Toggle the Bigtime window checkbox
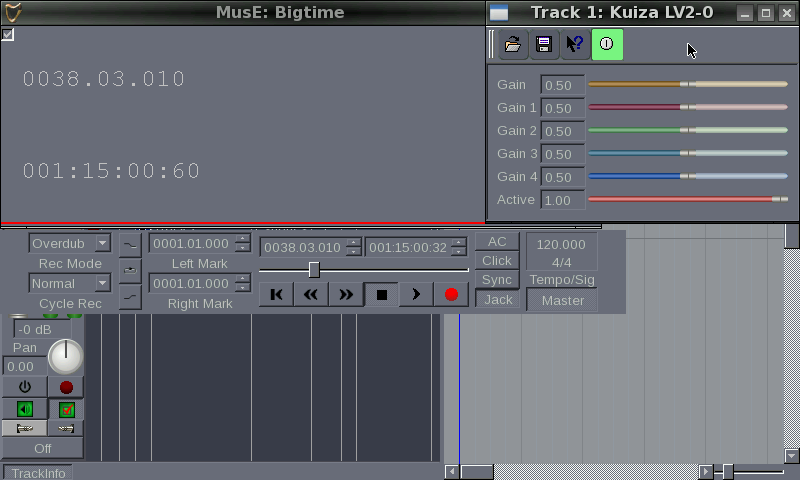800x480 pixels. click(8, 34)
